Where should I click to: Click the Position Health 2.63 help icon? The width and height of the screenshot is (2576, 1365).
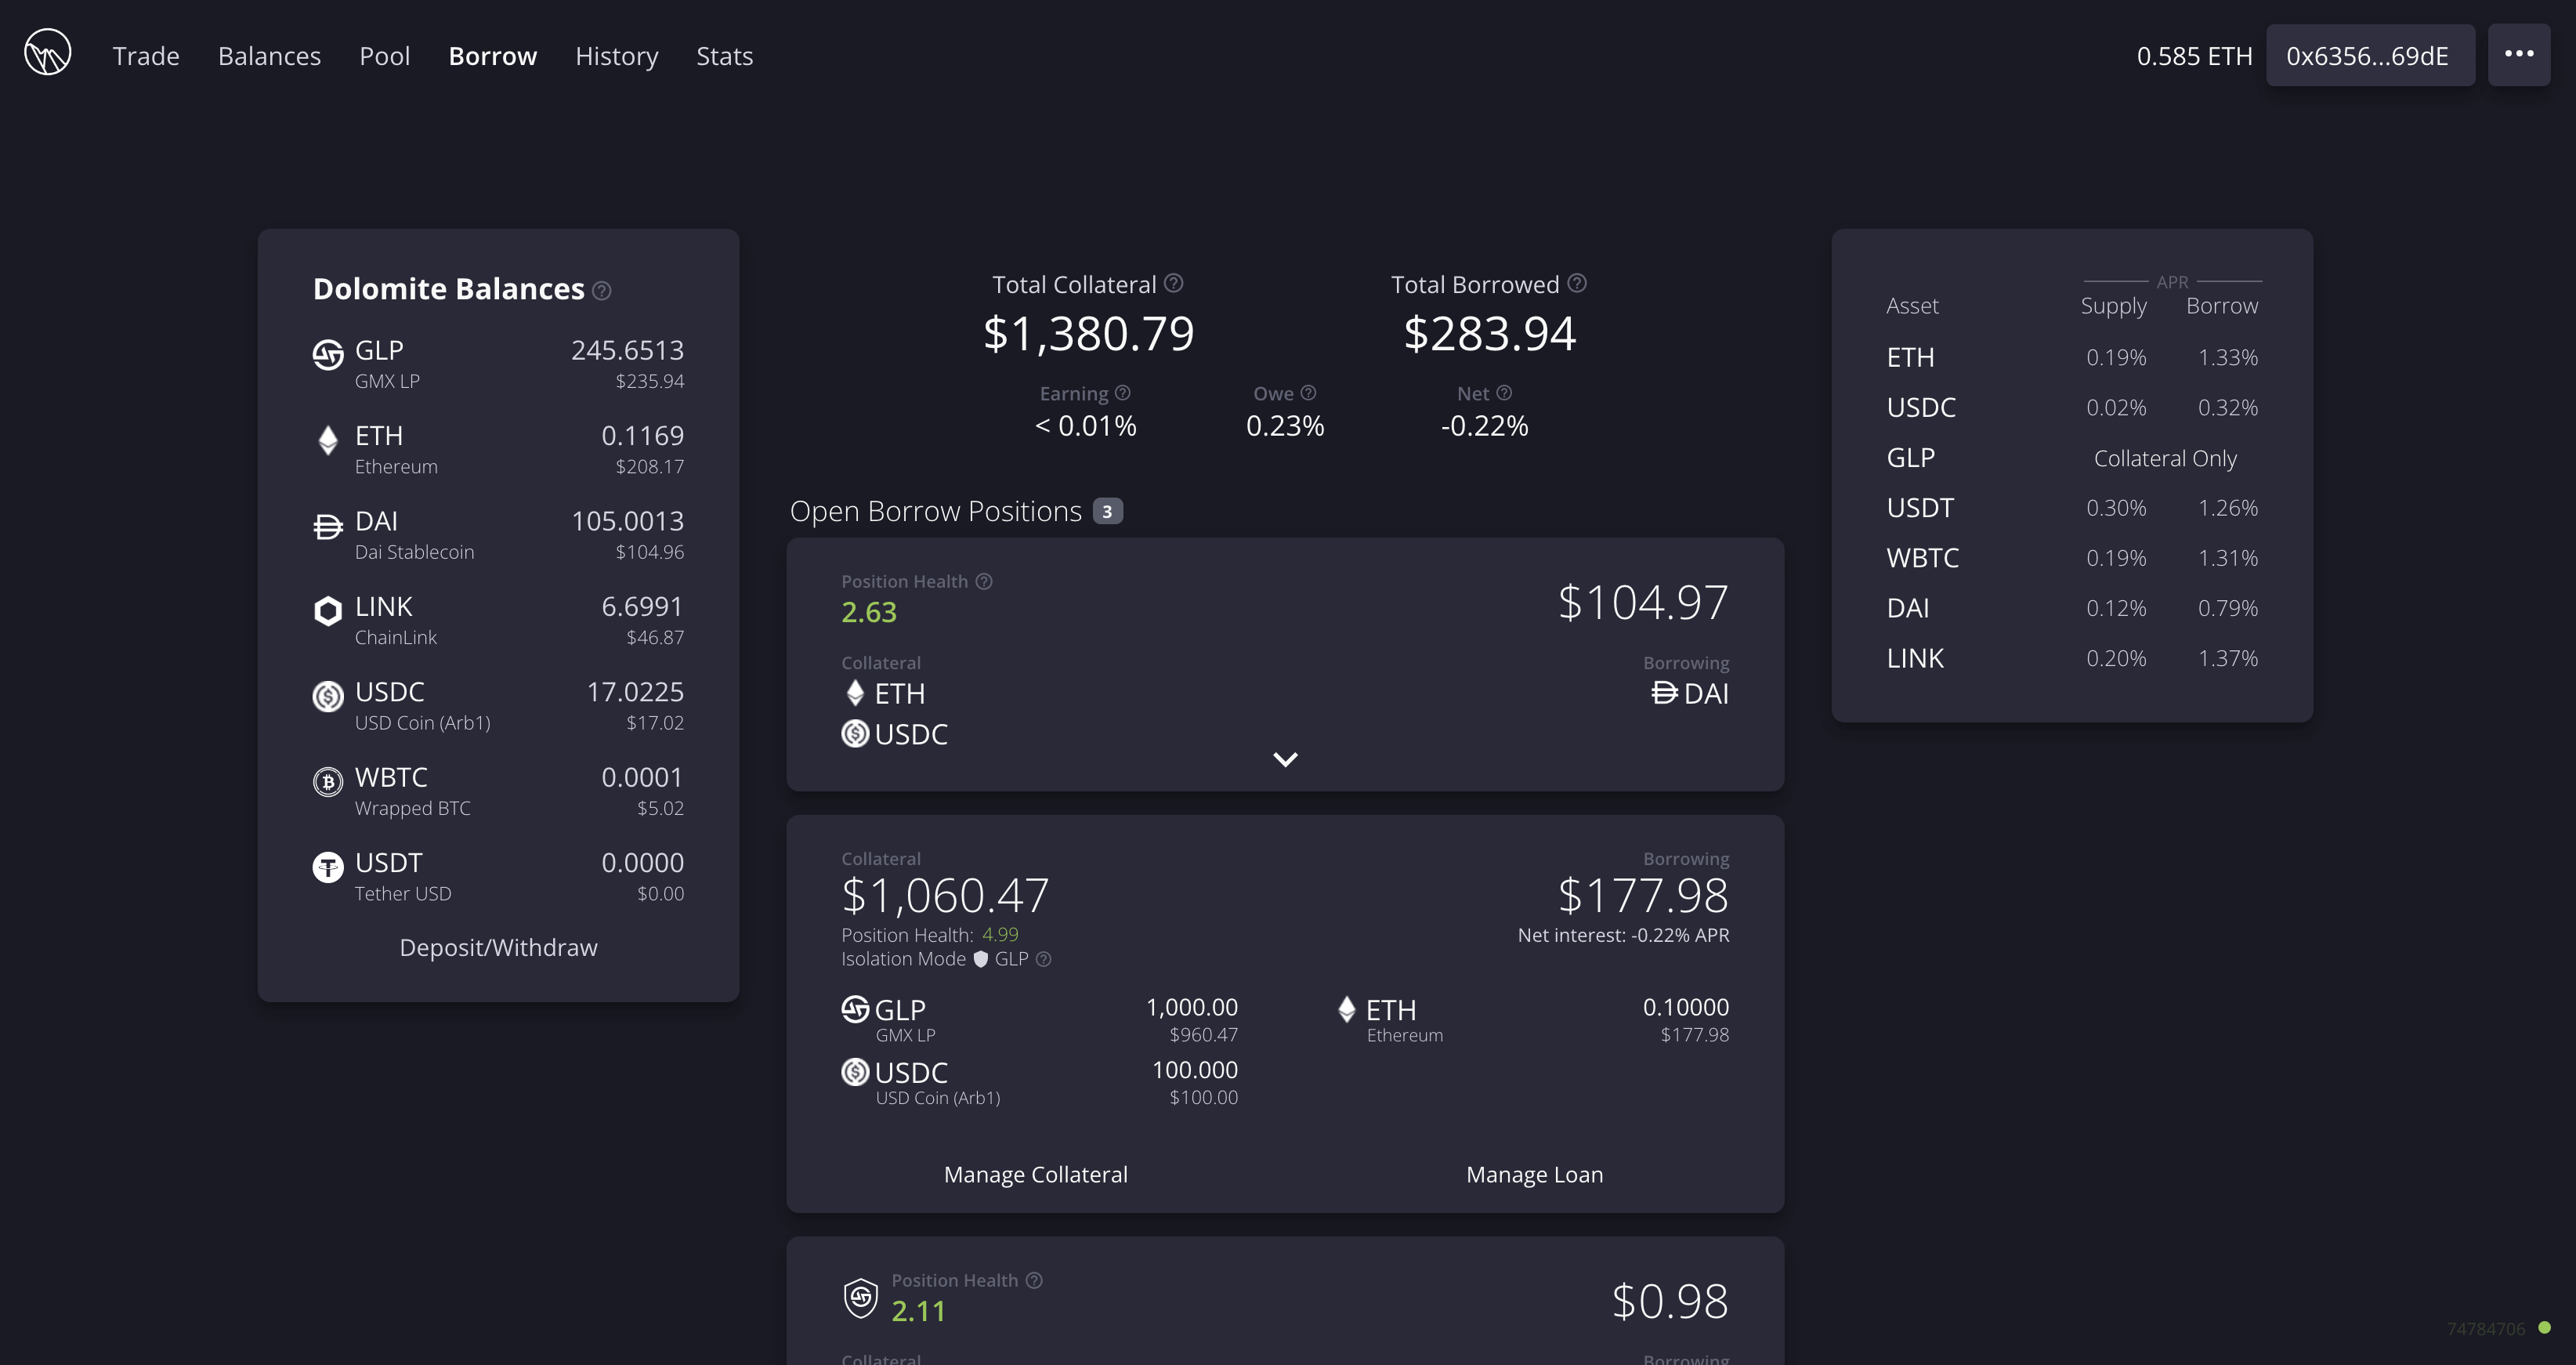[984, 581]
